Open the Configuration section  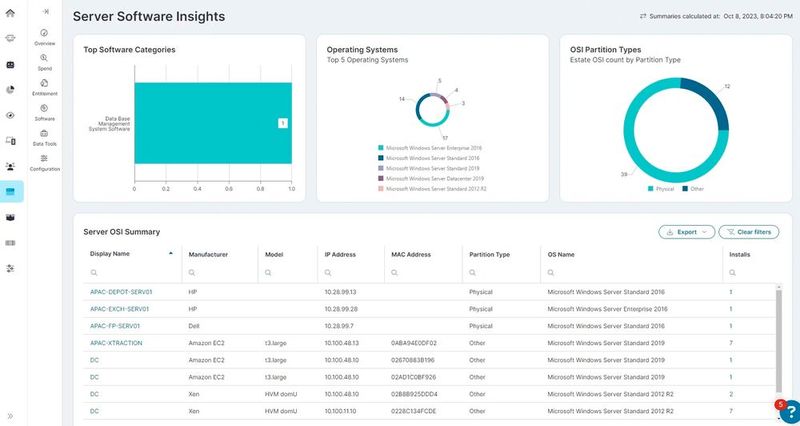pos(44,163)
